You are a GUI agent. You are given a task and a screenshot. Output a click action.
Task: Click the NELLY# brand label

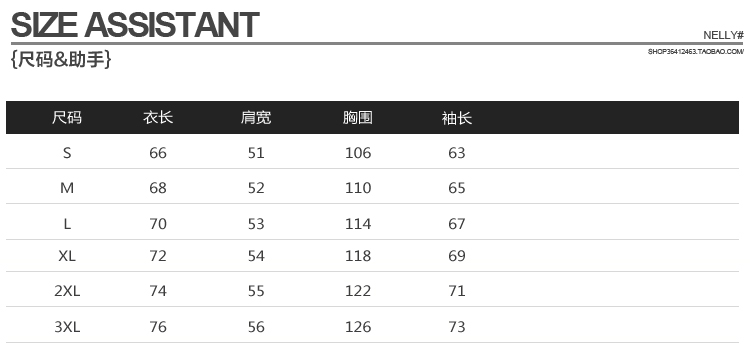coord(723,35)
